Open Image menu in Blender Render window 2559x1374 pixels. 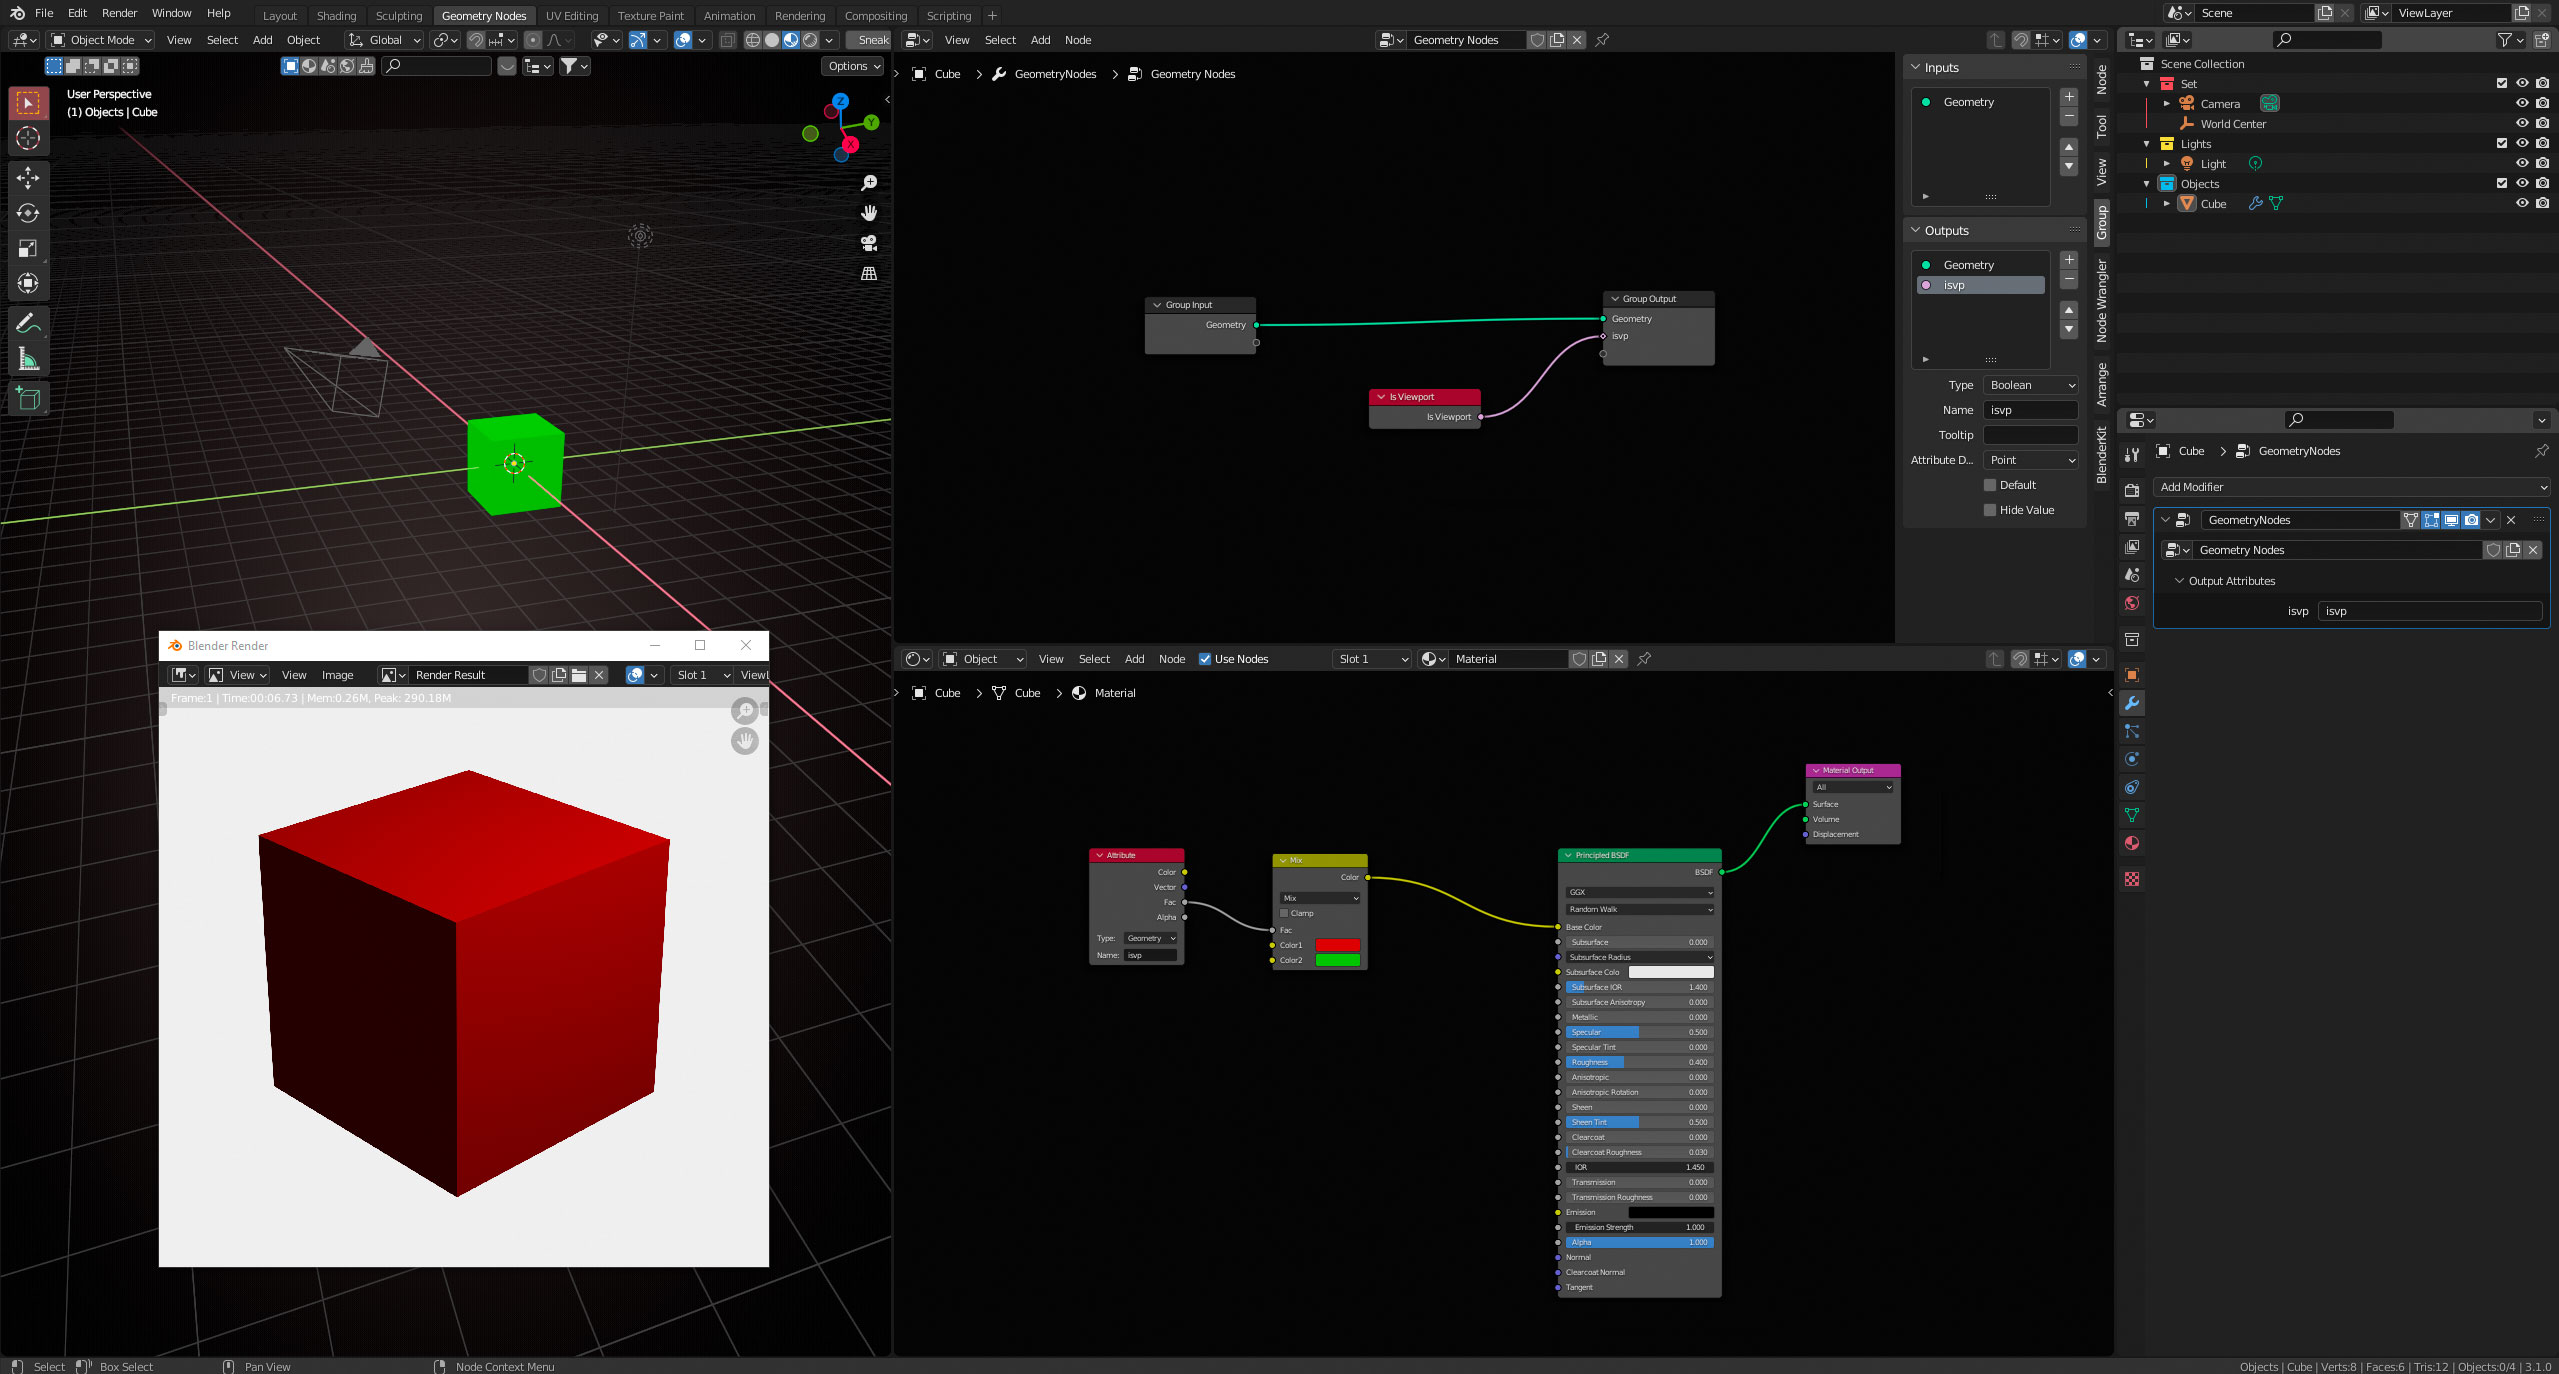[x=337, y=675]
